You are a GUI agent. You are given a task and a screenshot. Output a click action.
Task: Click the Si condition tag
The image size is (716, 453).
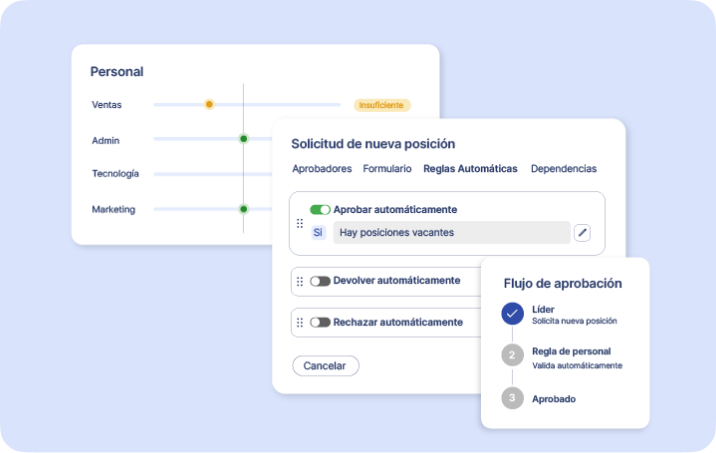[x=318, y=232]
